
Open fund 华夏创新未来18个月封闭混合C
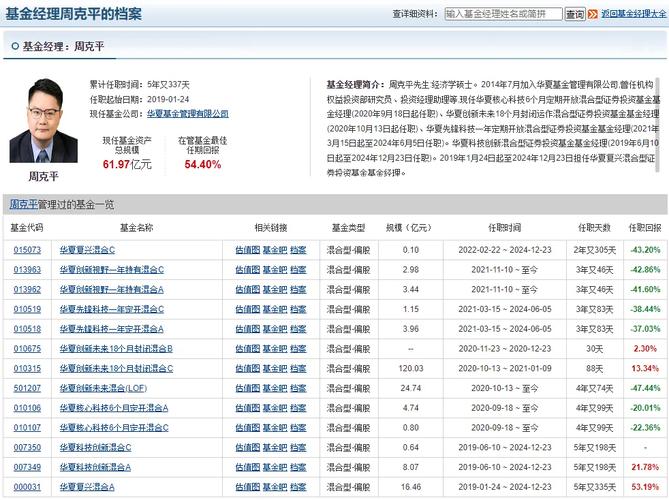point(116,369)
